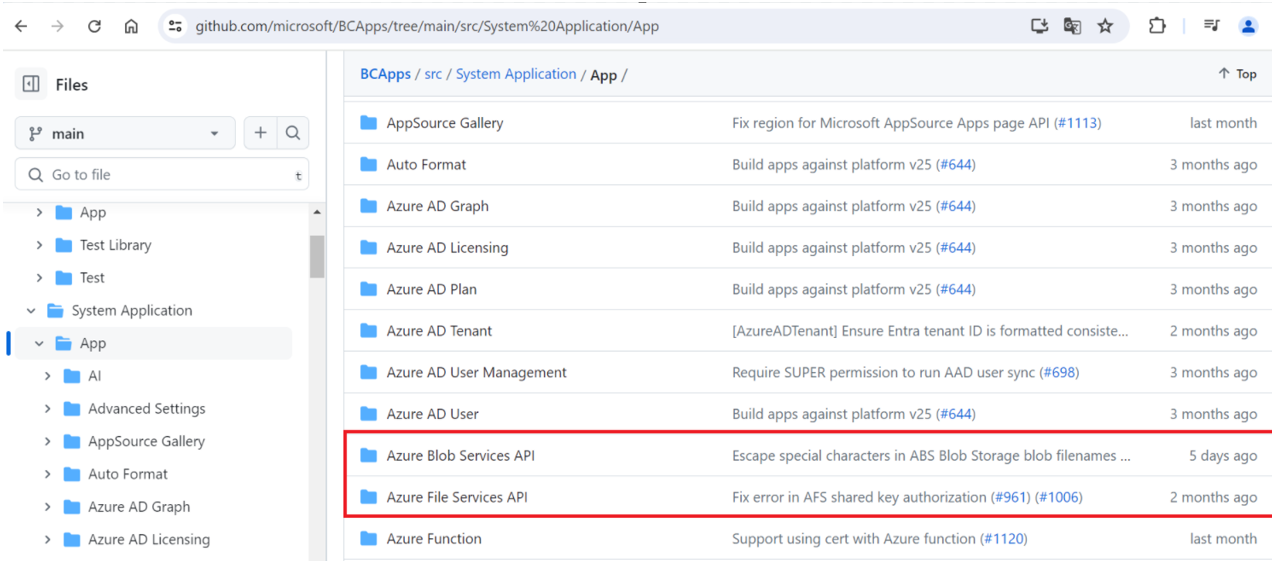Open the Azure File Services API folder
The height and width of the screenshot is (561, 1272).
[x=456, y=497]
